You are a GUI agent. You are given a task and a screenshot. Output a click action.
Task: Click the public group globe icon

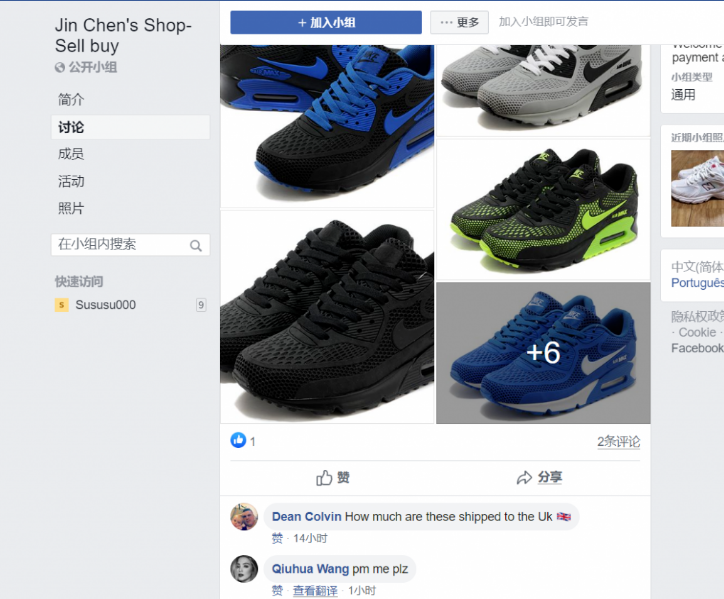coord(60,67)
